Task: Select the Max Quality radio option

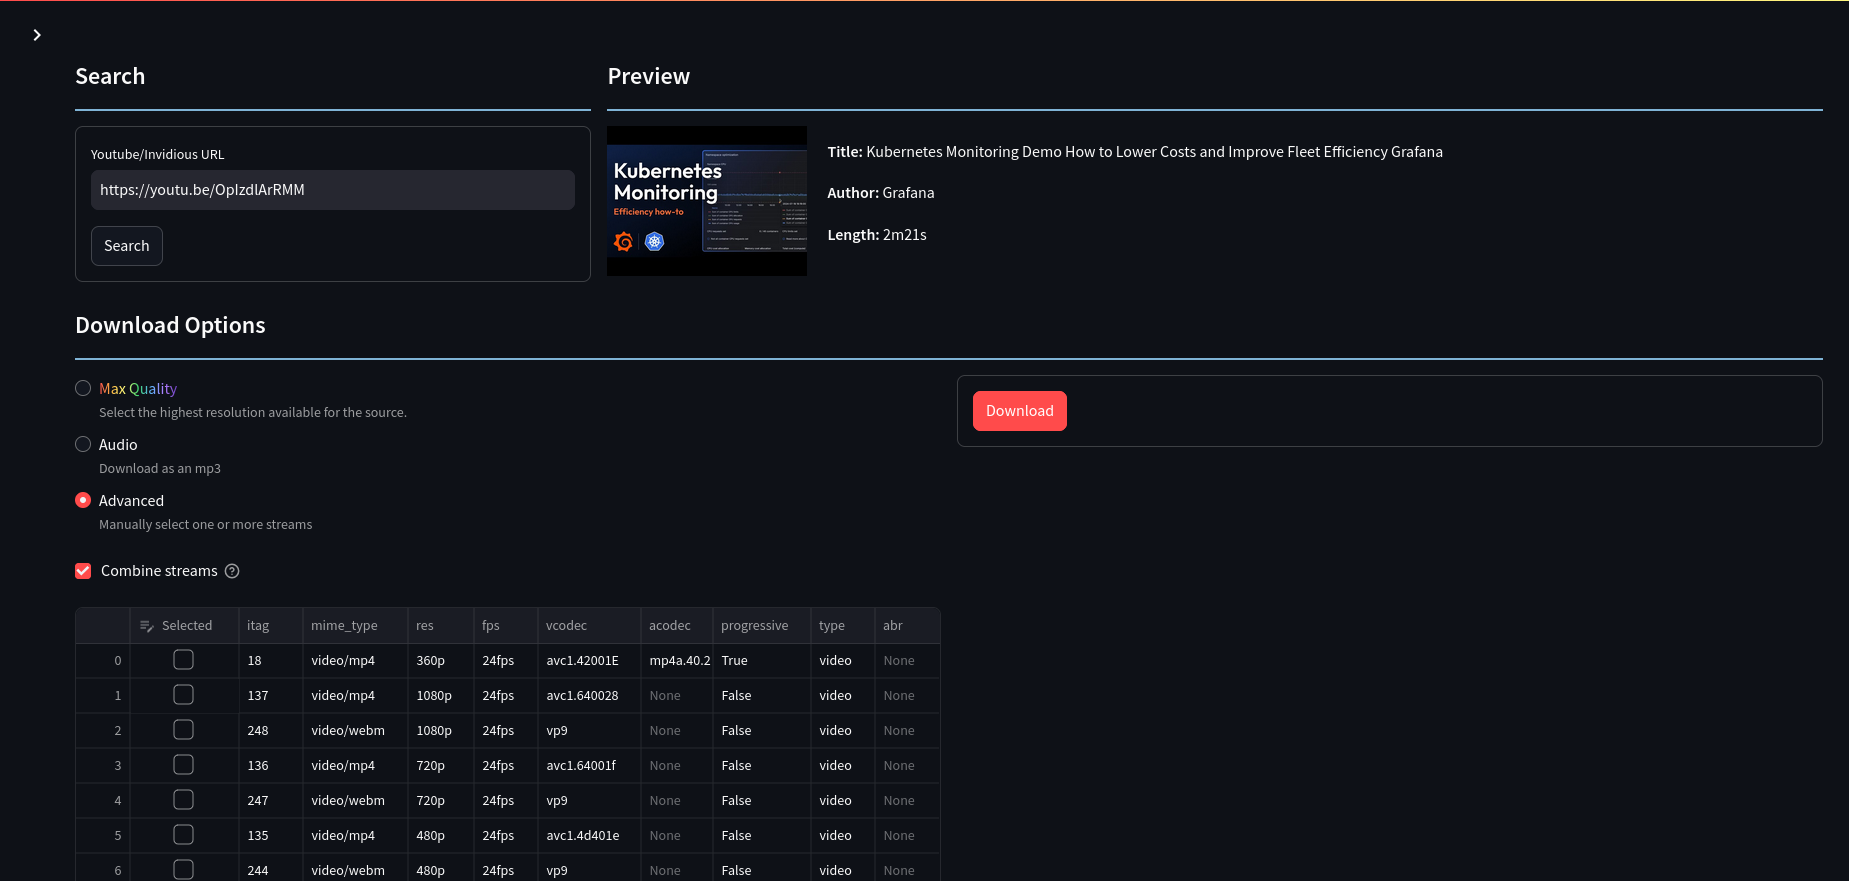Action: pos(83,388)
